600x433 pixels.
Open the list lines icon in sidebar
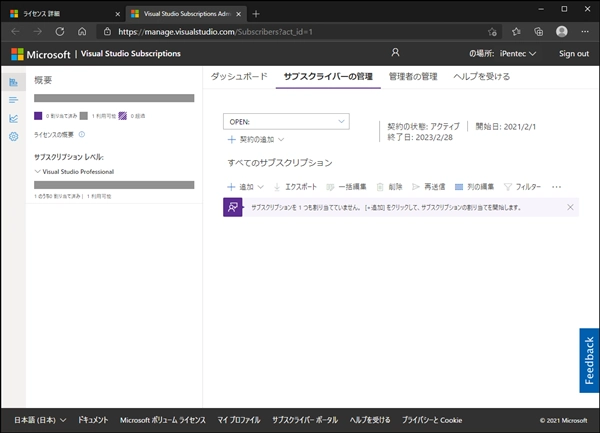click(13, 100)
